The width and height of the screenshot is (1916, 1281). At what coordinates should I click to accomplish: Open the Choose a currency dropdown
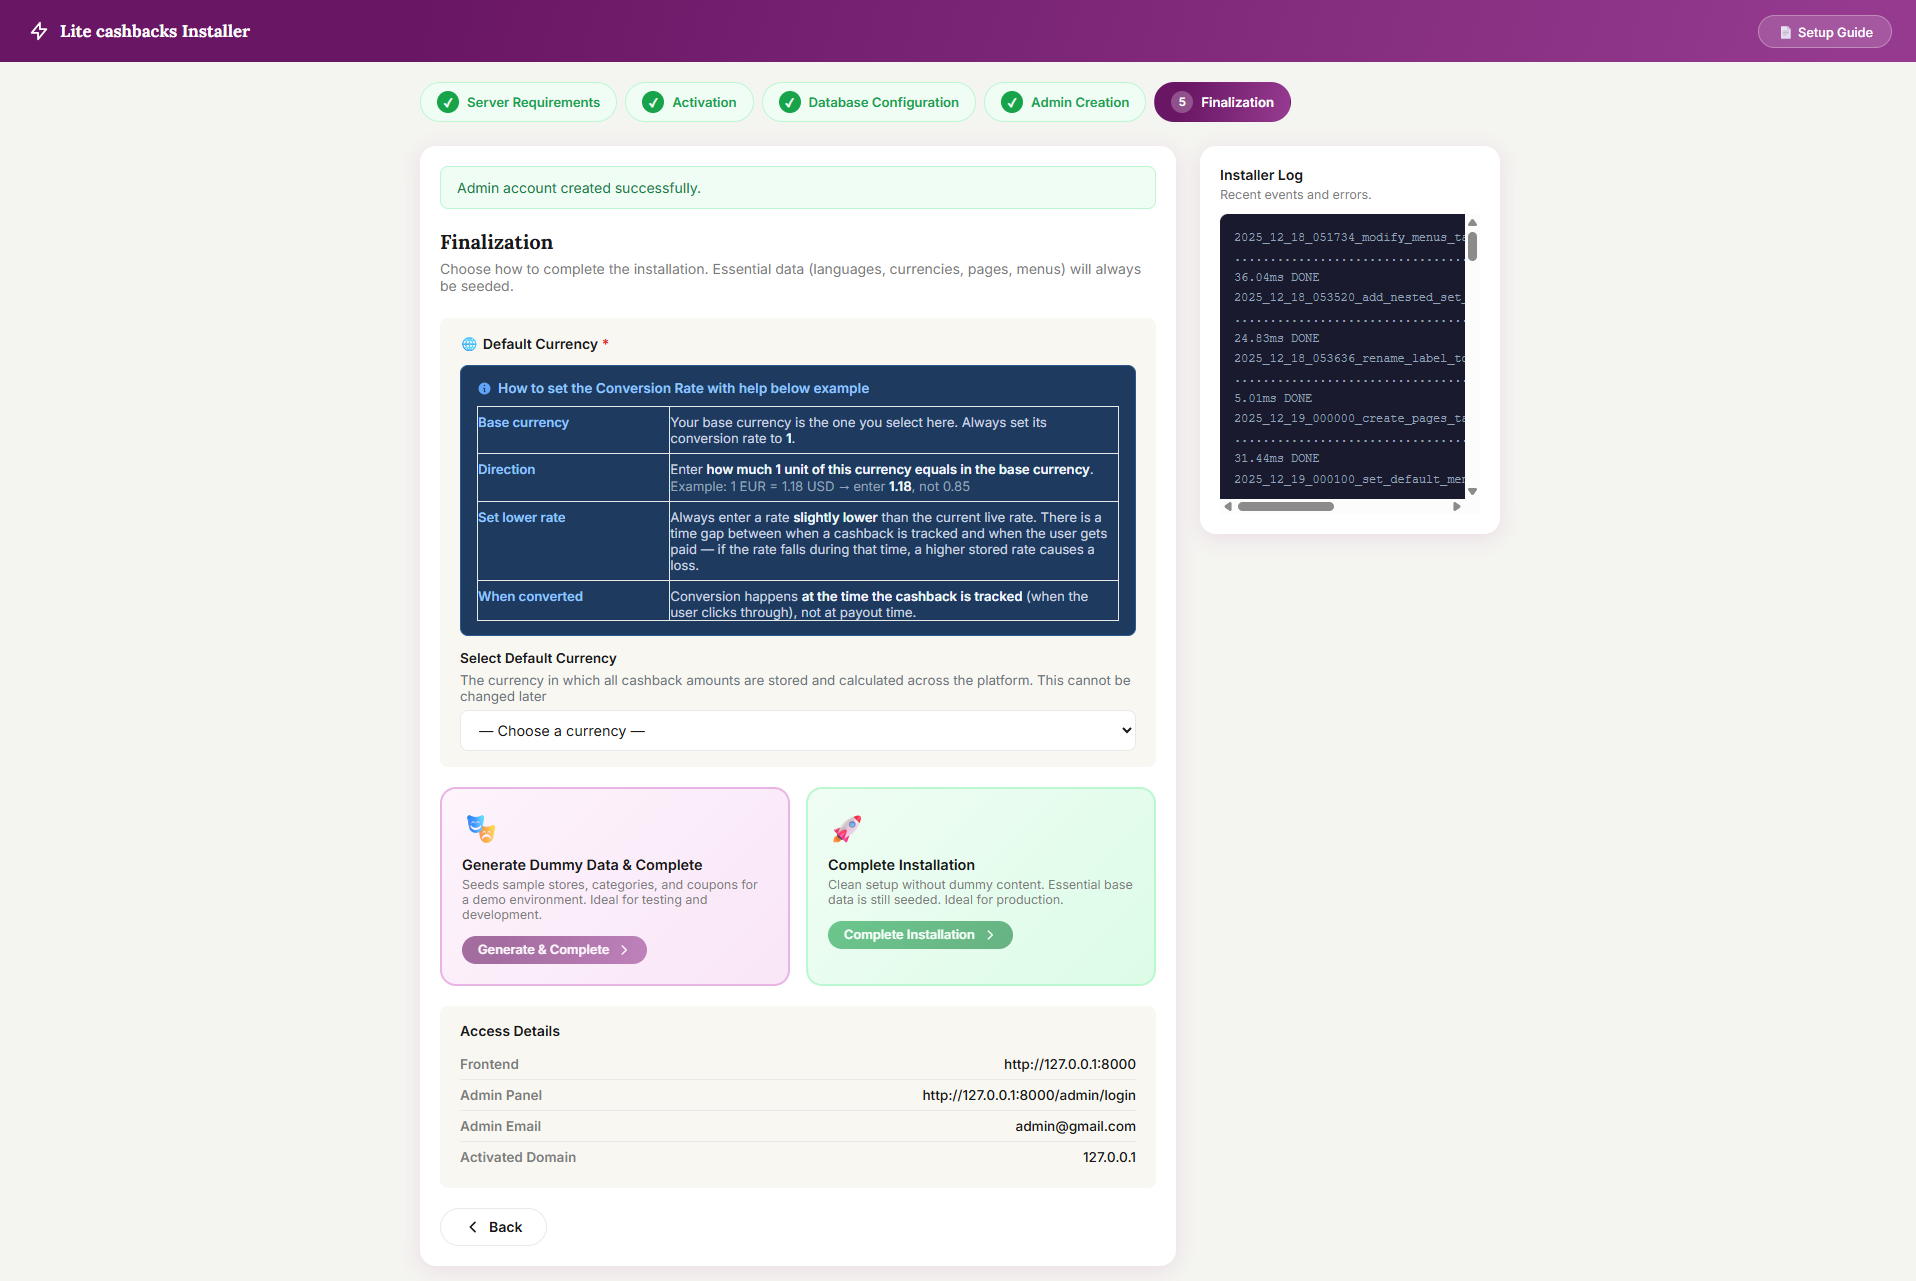pos(797,731)
